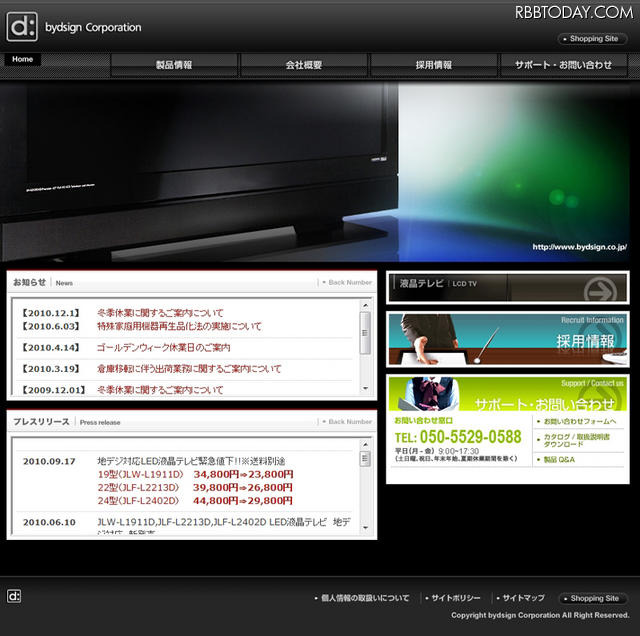This screenshot has width=640, height=636.
Task: Select the Home tab
Action: 22,59
